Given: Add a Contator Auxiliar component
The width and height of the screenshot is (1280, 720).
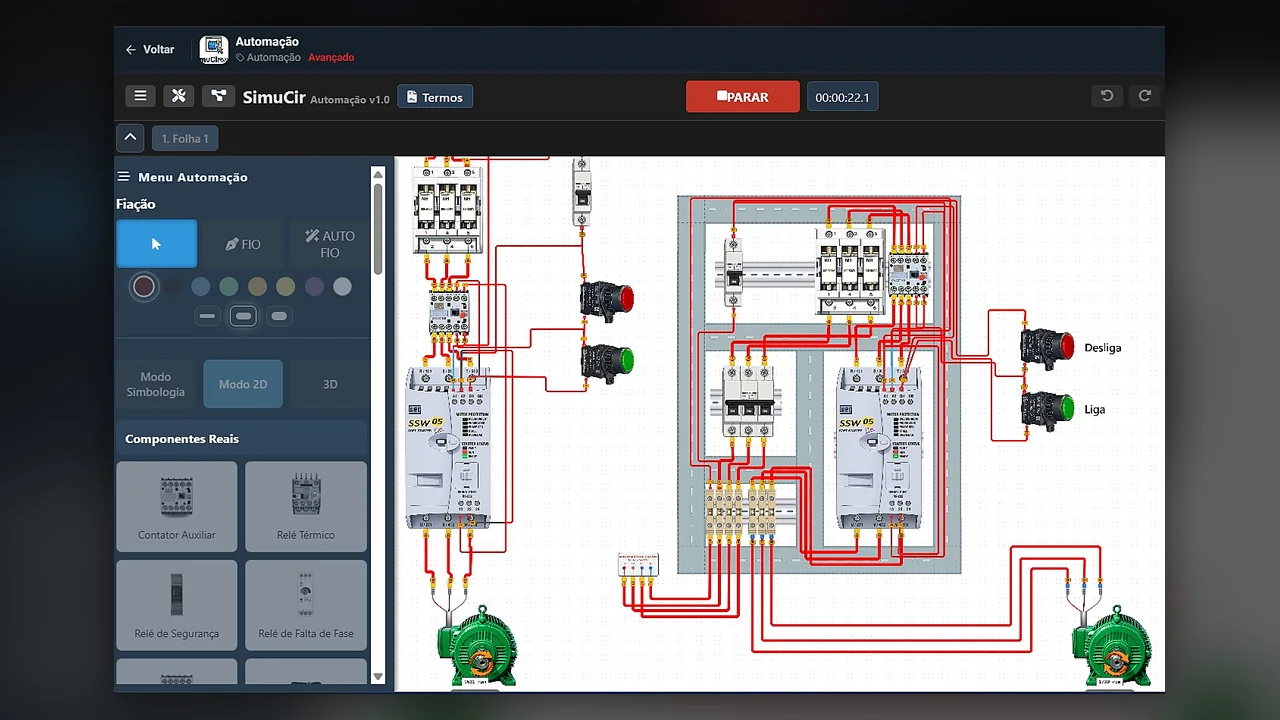Looking at the screenshot, I should [x=177, y=506].
